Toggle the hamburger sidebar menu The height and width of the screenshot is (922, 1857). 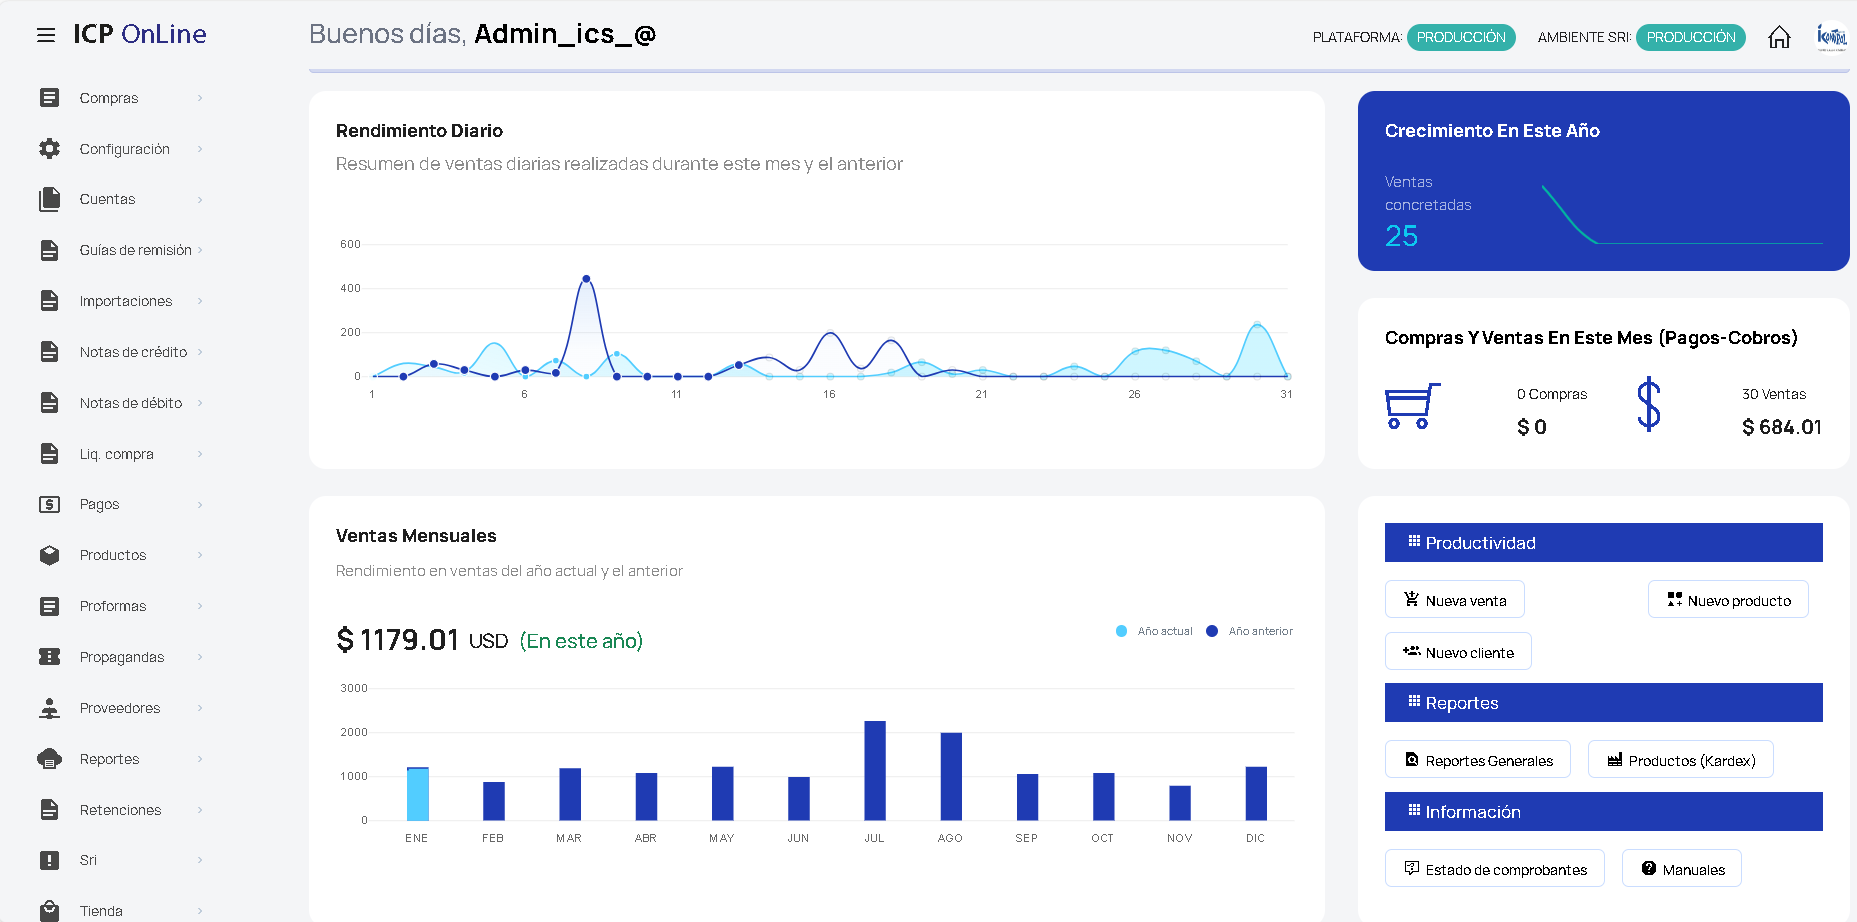[x=46, y=35]
